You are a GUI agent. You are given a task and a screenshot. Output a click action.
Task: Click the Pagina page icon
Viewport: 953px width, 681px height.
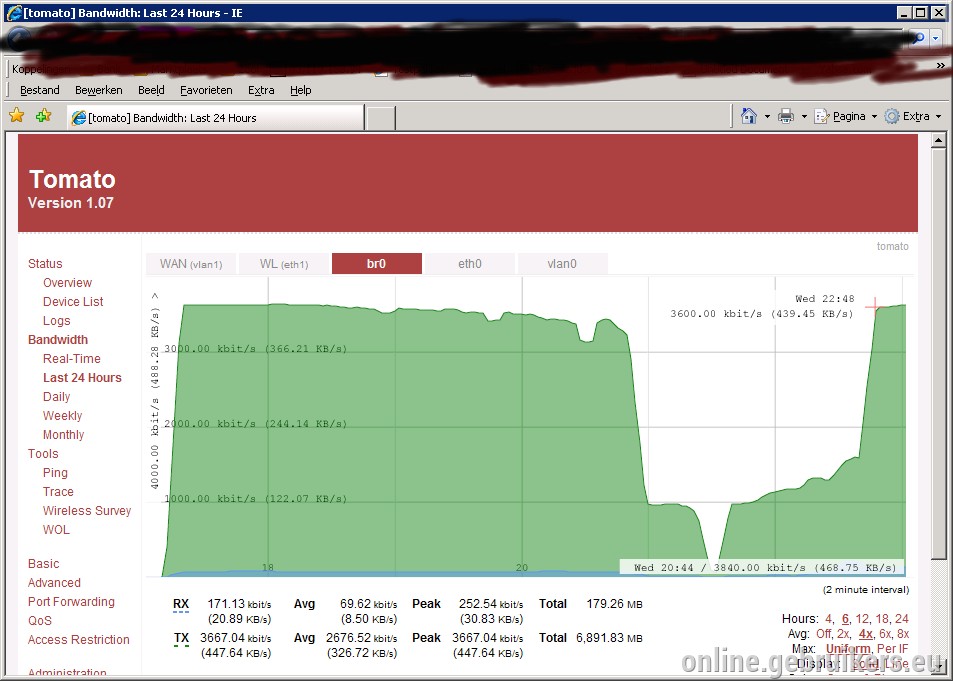(822, 116)
